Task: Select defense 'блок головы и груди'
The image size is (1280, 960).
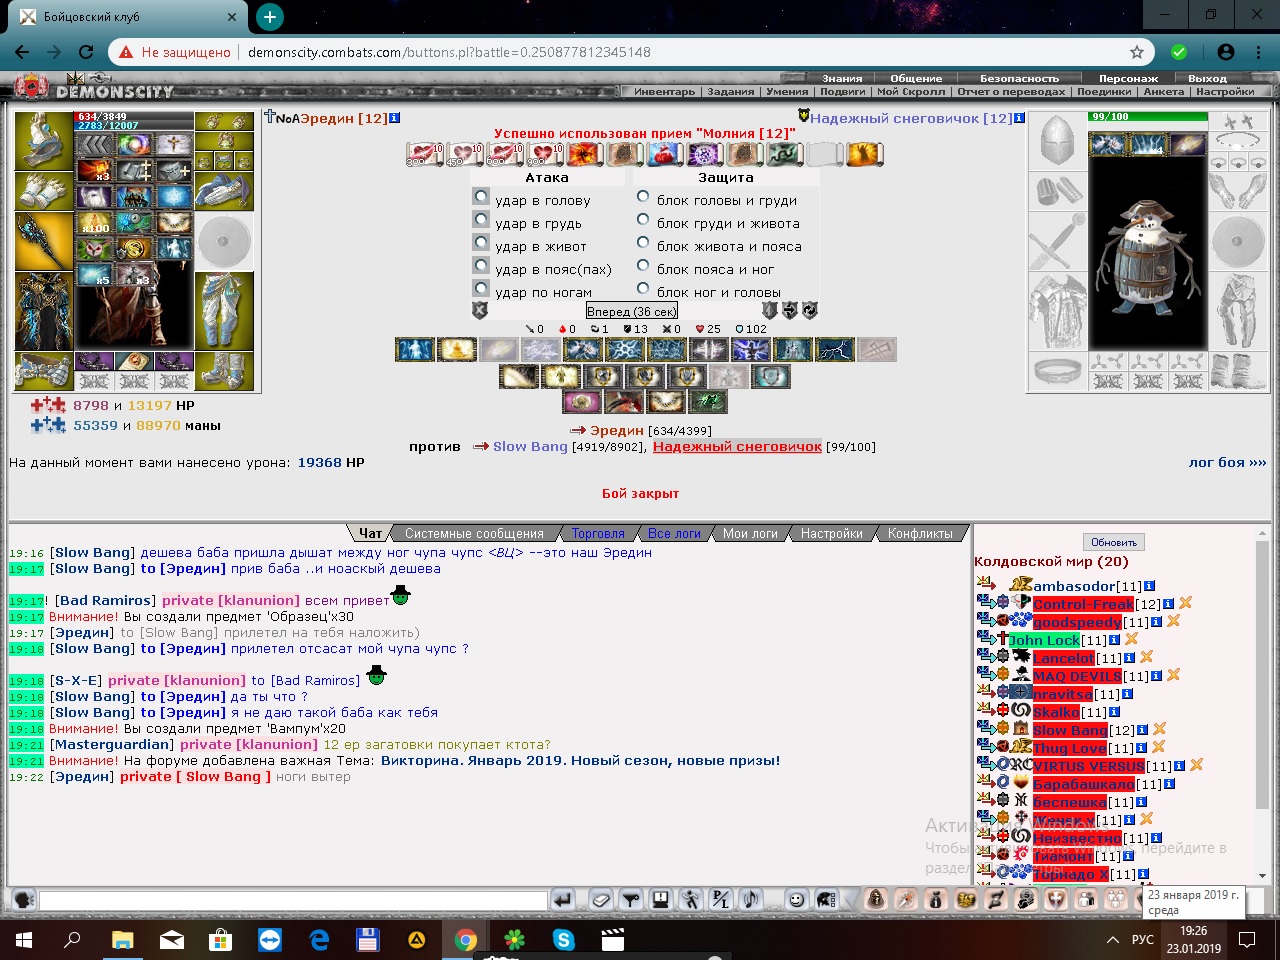Action: tap(643, 196)
